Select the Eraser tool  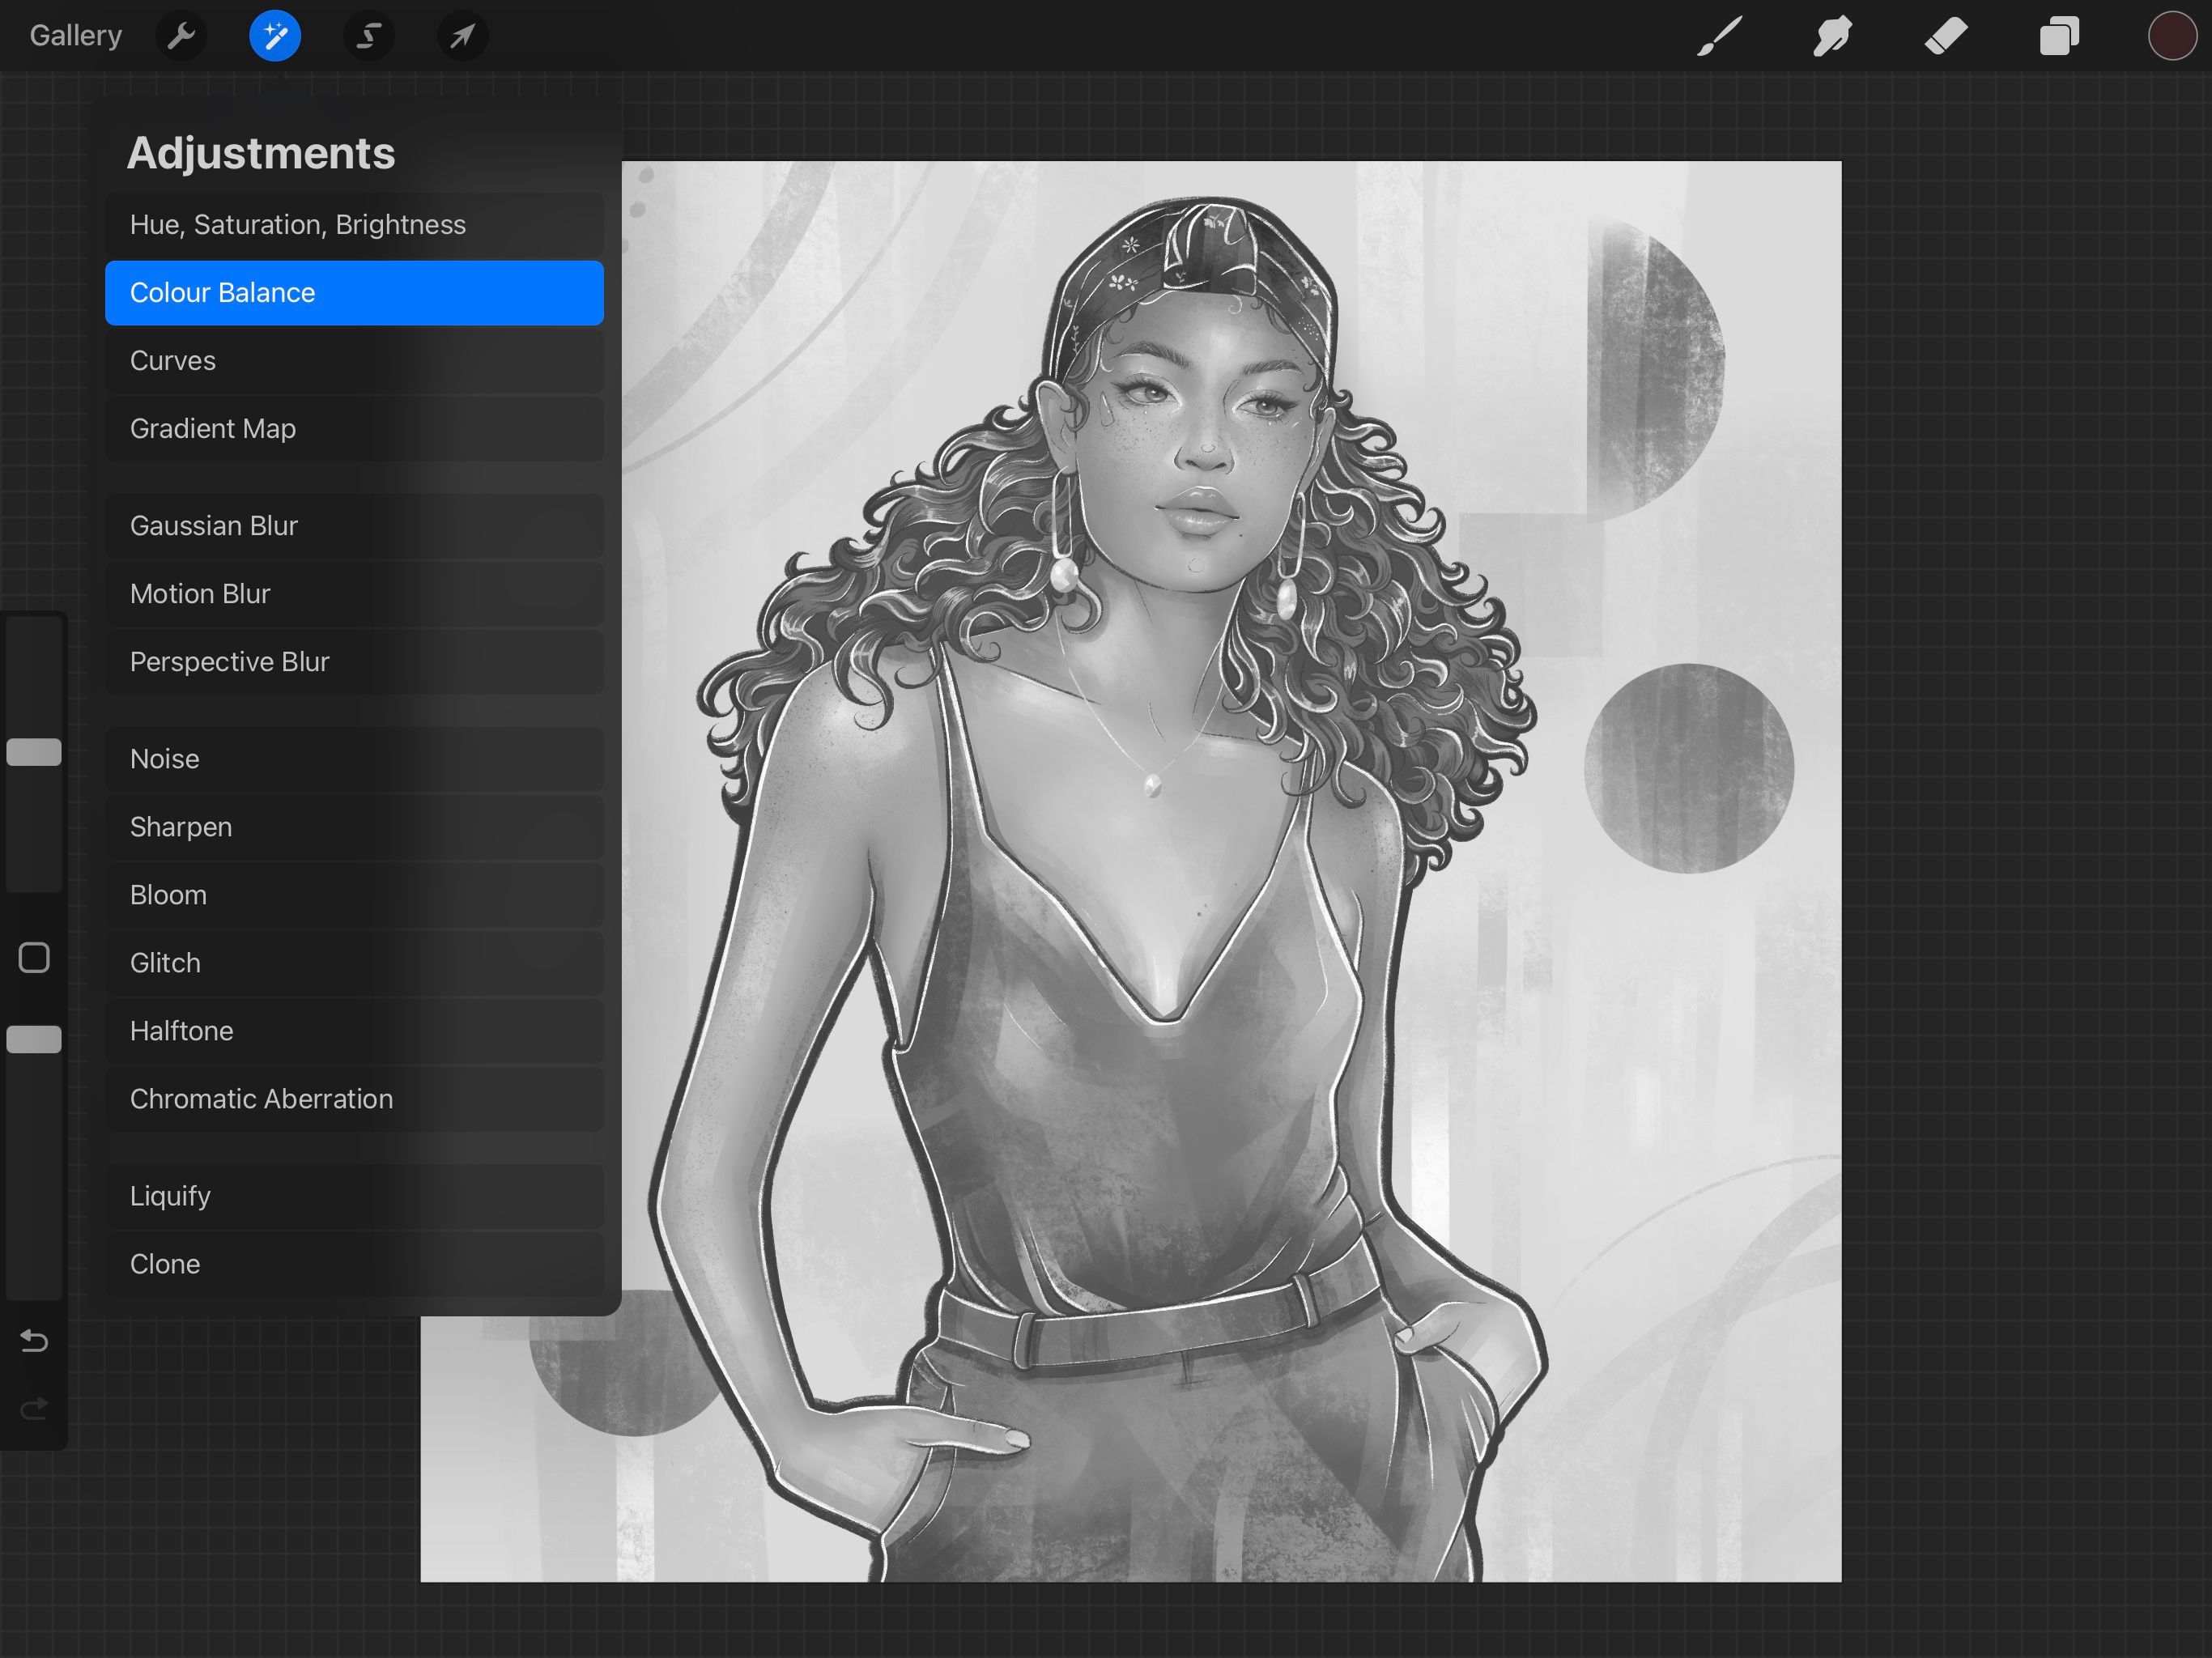click(1945, 36)
